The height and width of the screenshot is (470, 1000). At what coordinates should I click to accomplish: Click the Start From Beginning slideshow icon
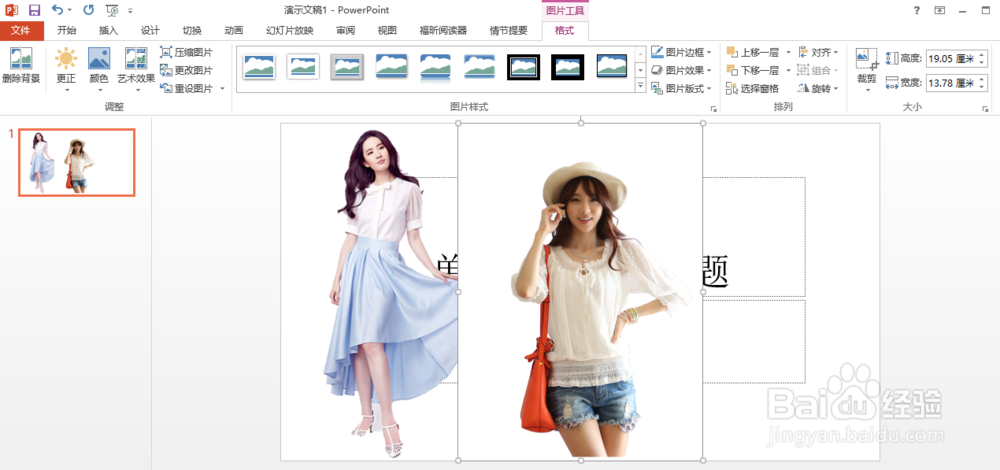point(112,10)
